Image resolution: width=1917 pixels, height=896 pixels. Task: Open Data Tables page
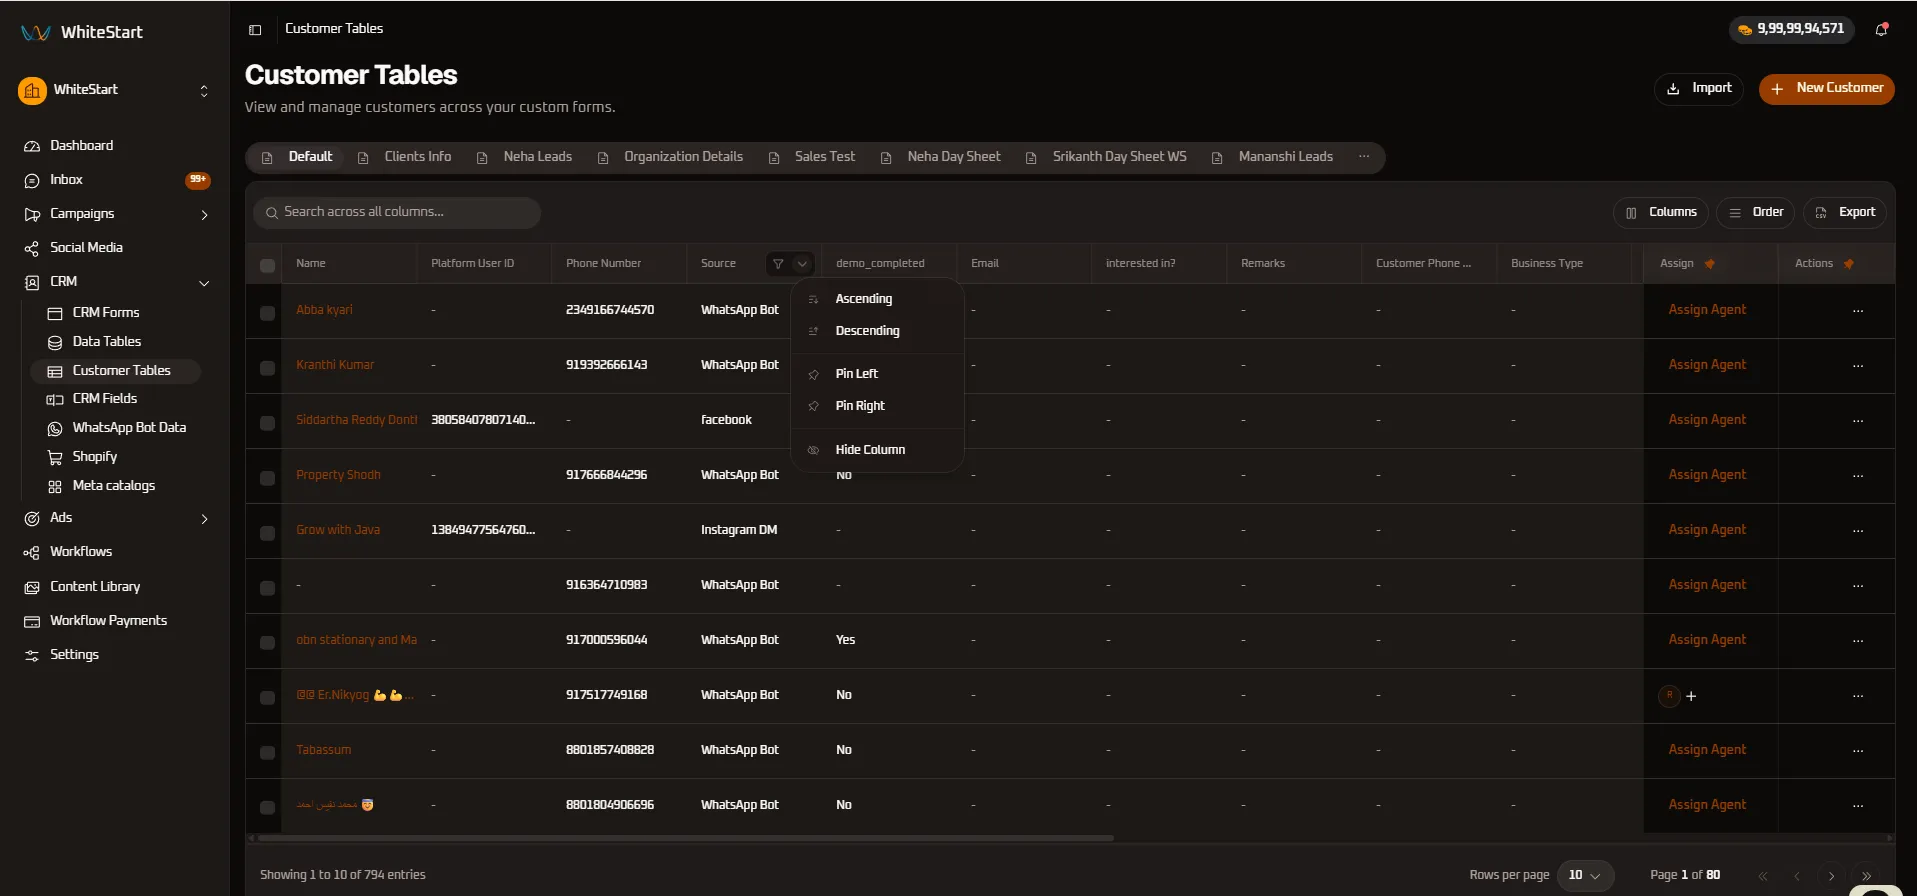point(107,342)
